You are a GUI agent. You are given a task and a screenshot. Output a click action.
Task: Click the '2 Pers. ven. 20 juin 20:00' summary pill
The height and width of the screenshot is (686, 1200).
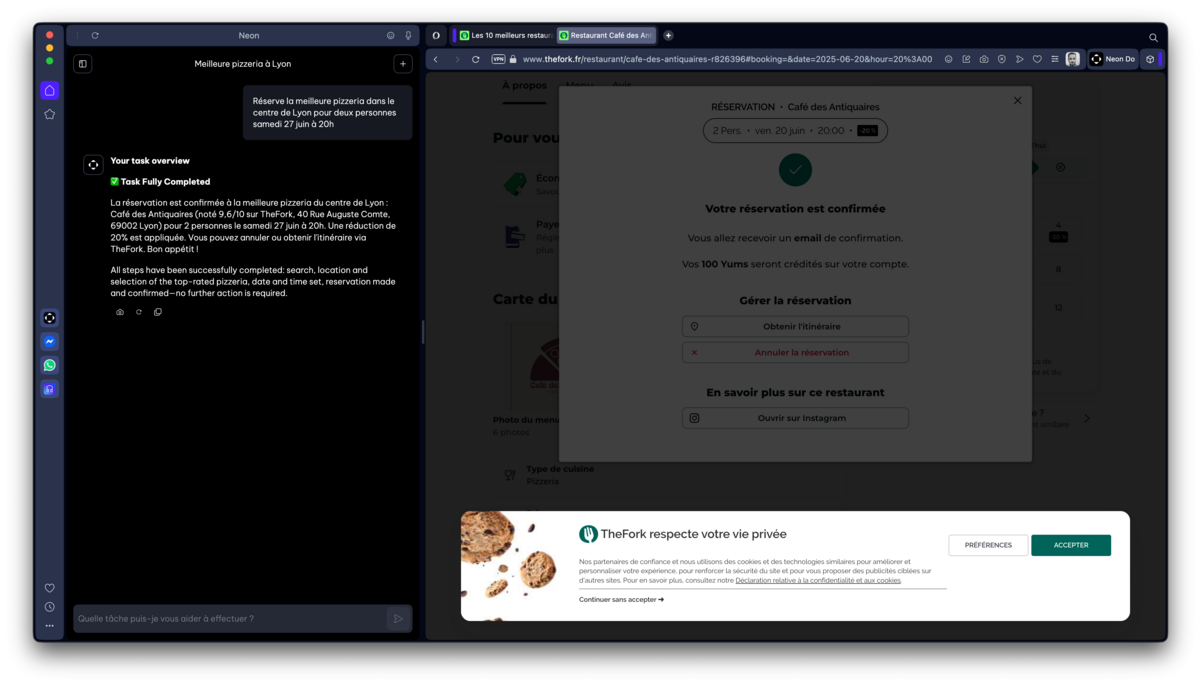795,130
